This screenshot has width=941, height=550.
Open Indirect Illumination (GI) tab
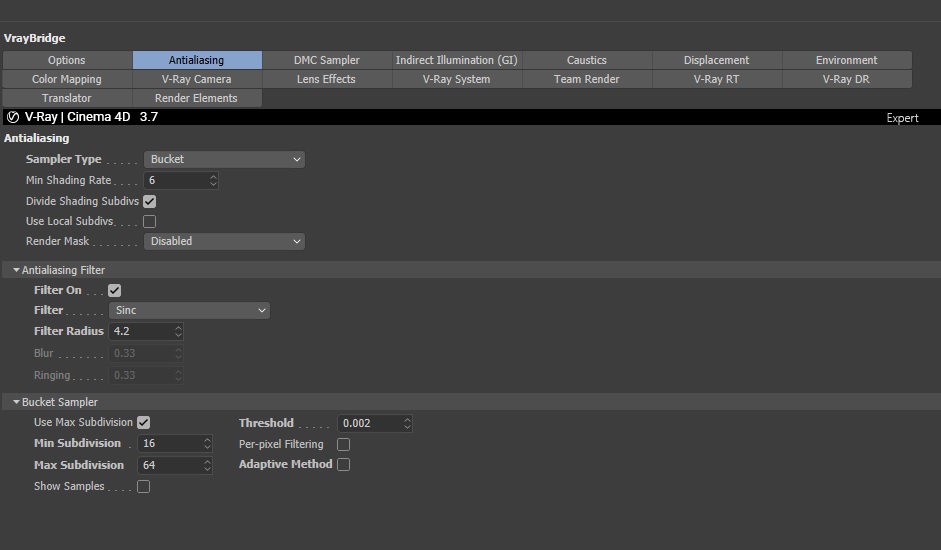(x=456, y=60)
